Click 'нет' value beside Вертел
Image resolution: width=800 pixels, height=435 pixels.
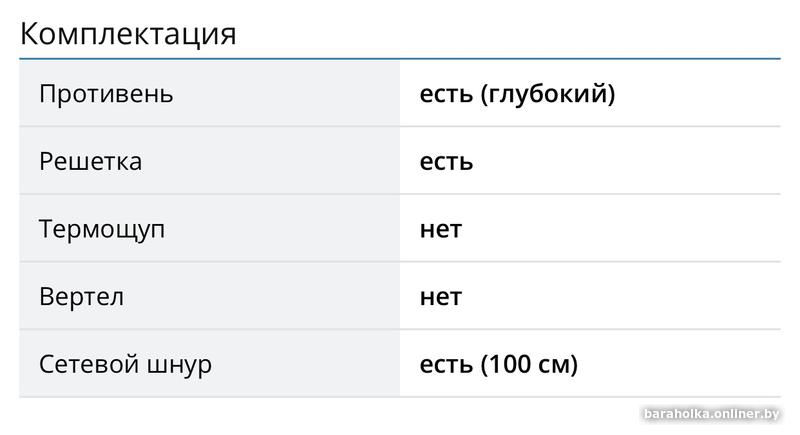[x=440, y=297]
